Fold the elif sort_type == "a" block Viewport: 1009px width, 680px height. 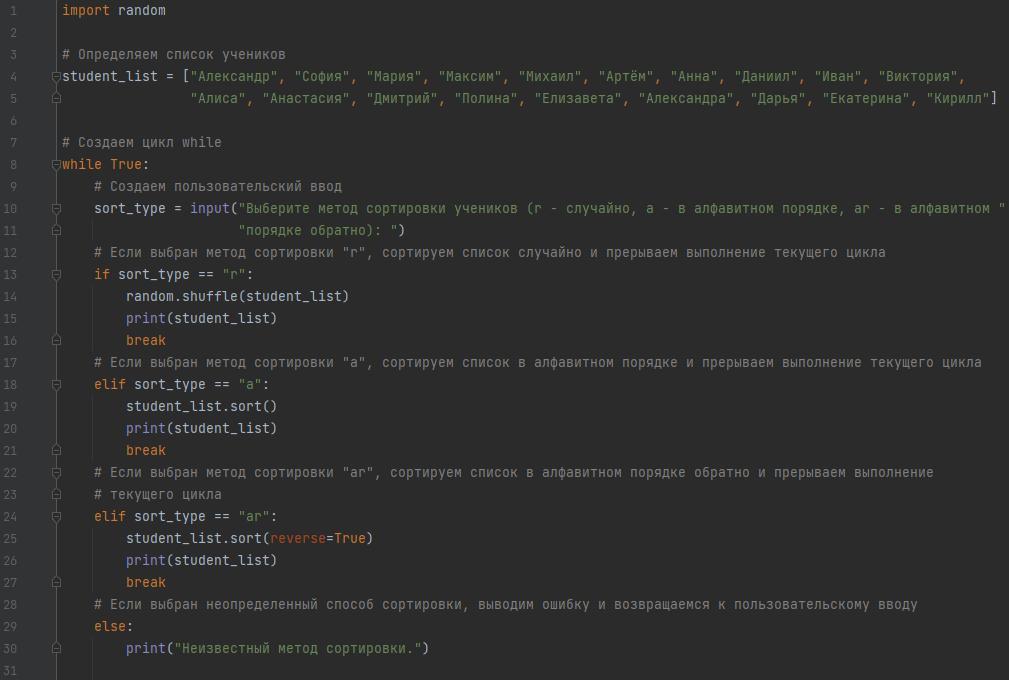point(56,384)
